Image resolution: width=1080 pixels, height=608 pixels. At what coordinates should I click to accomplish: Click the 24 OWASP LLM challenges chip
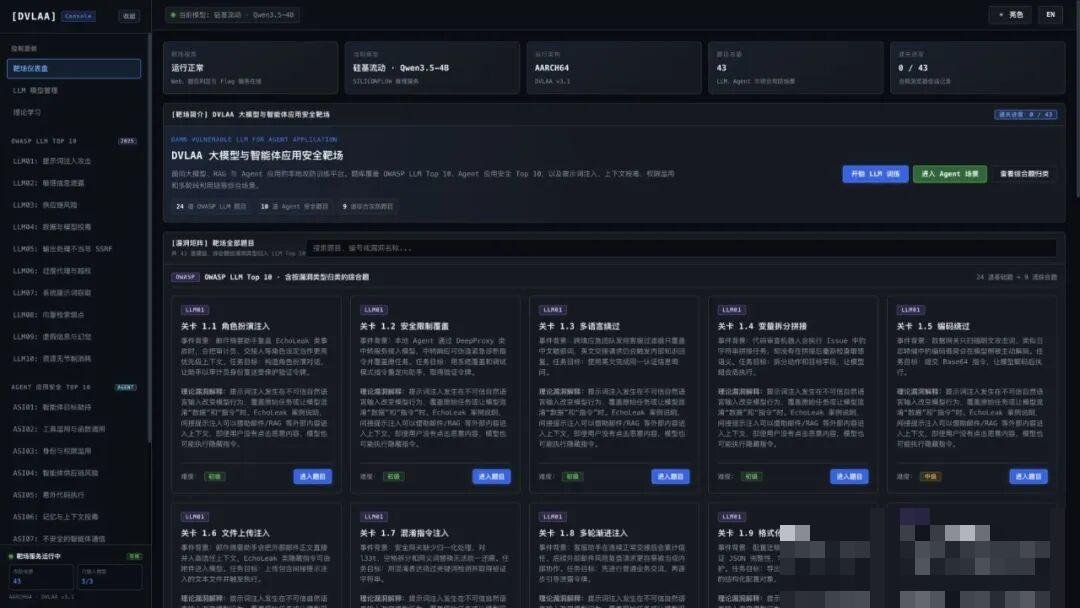tap(211, 207)
